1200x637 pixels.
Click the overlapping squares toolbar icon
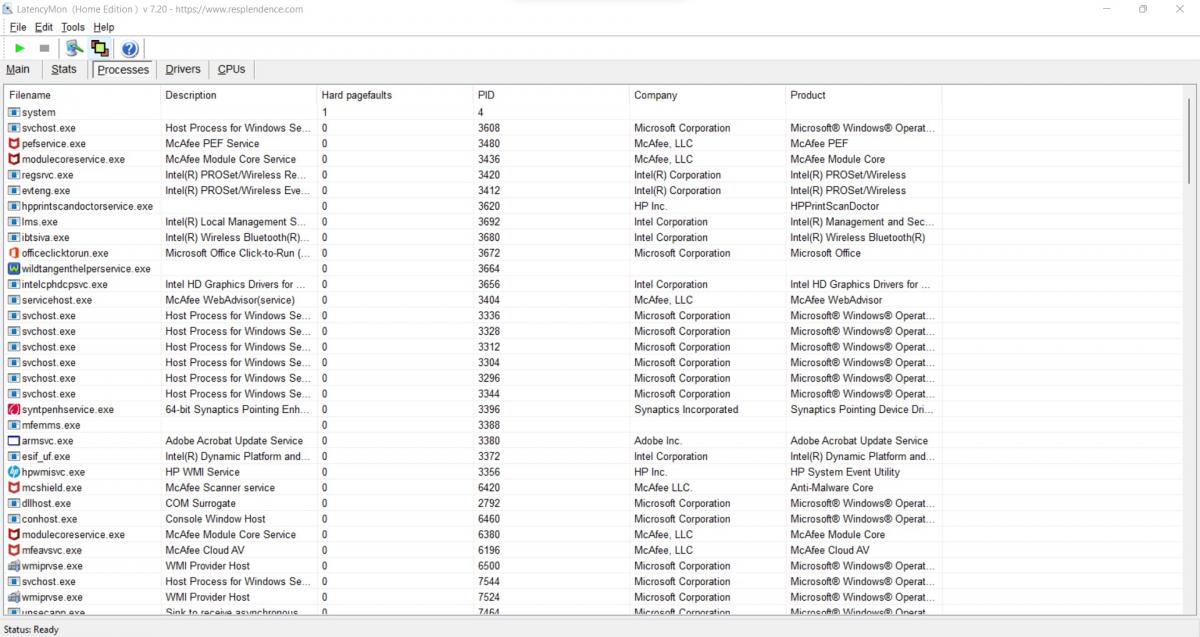pos(99,48)
